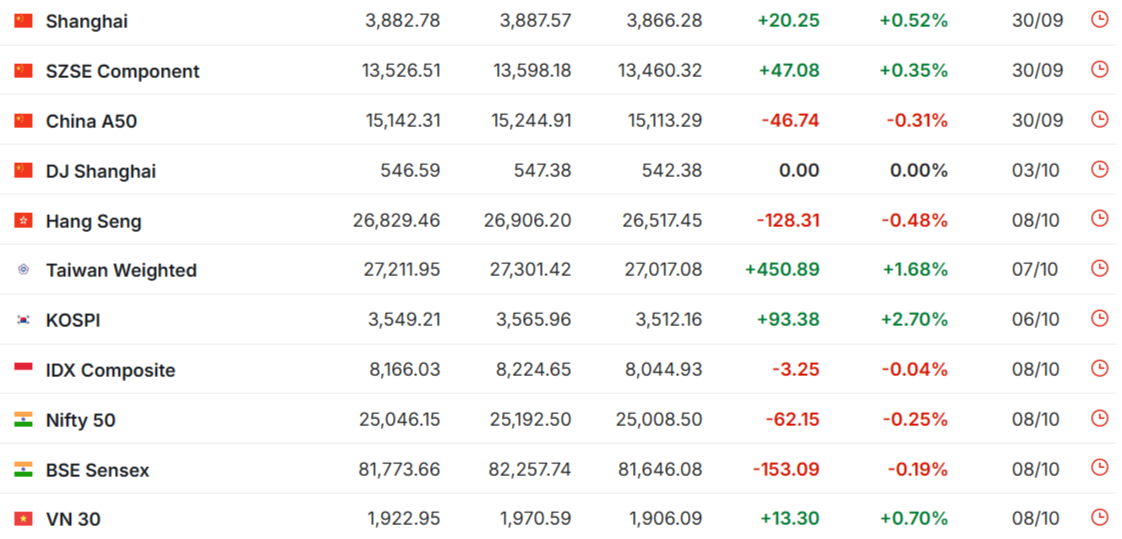Screen dimensions: 1122x539
Task: Click the clock icon in KOSPI row
Action: pos(1099,318)
